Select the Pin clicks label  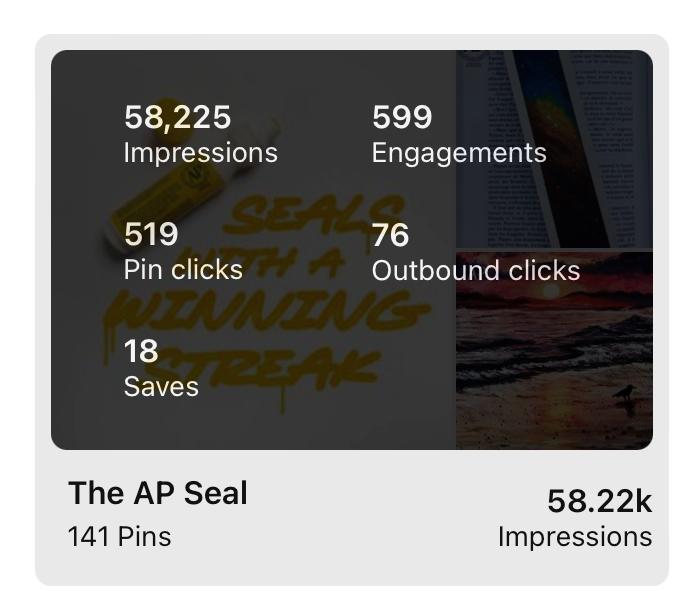183,270
